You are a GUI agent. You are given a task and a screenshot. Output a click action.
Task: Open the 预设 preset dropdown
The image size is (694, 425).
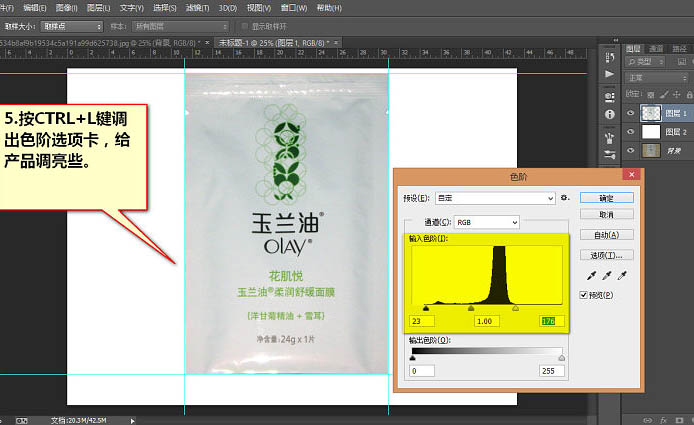495,198
